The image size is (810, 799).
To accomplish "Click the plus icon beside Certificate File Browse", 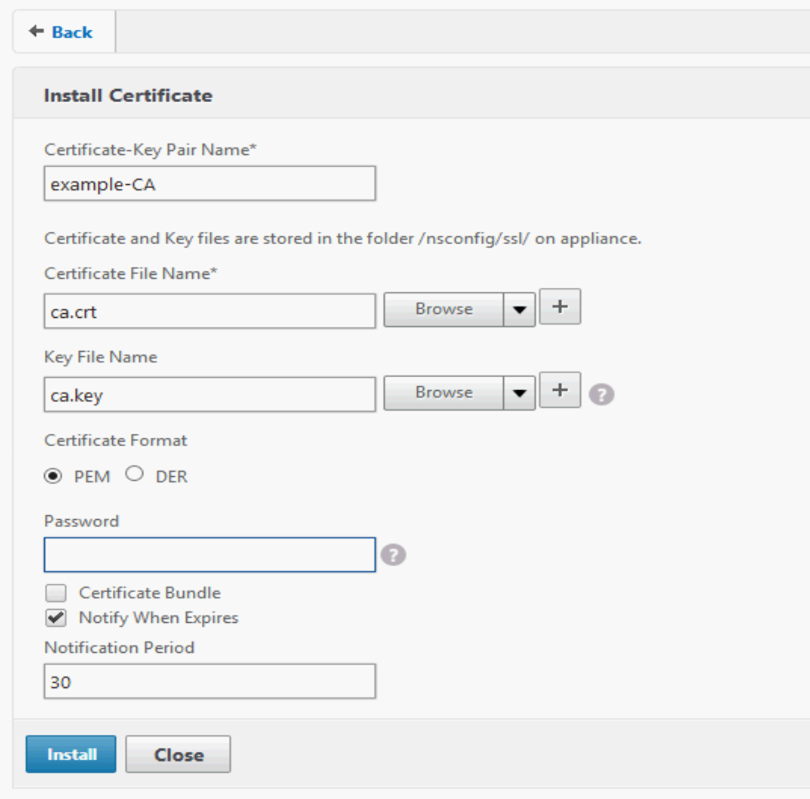I will point(560,308).
